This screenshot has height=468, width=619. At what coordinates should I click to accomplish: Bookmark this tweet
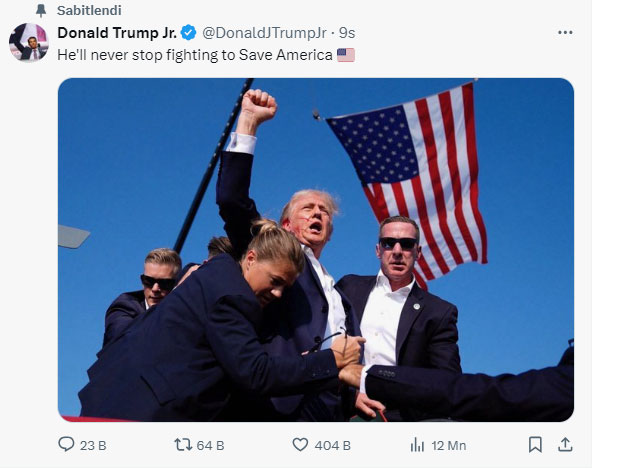(x=535, y=445)
